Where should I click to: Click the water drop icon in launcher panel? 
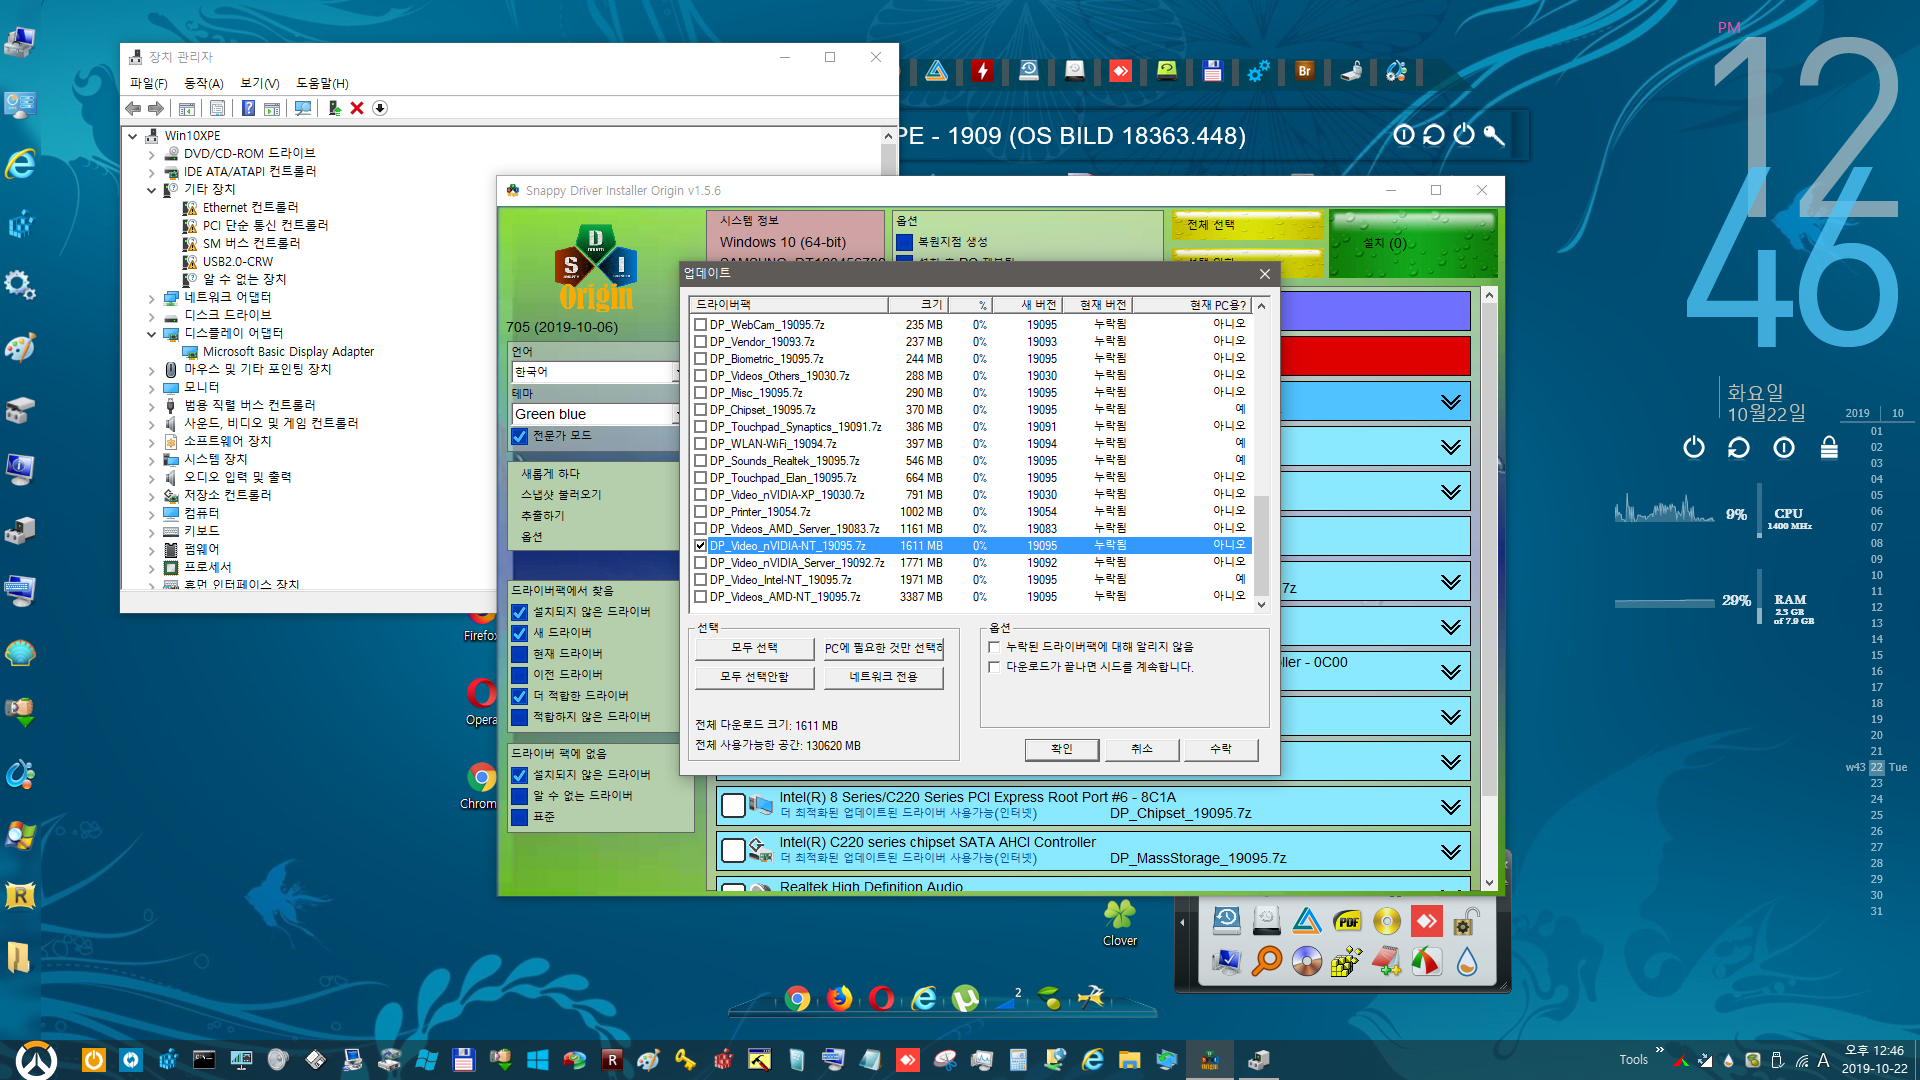click(1467, 961)
